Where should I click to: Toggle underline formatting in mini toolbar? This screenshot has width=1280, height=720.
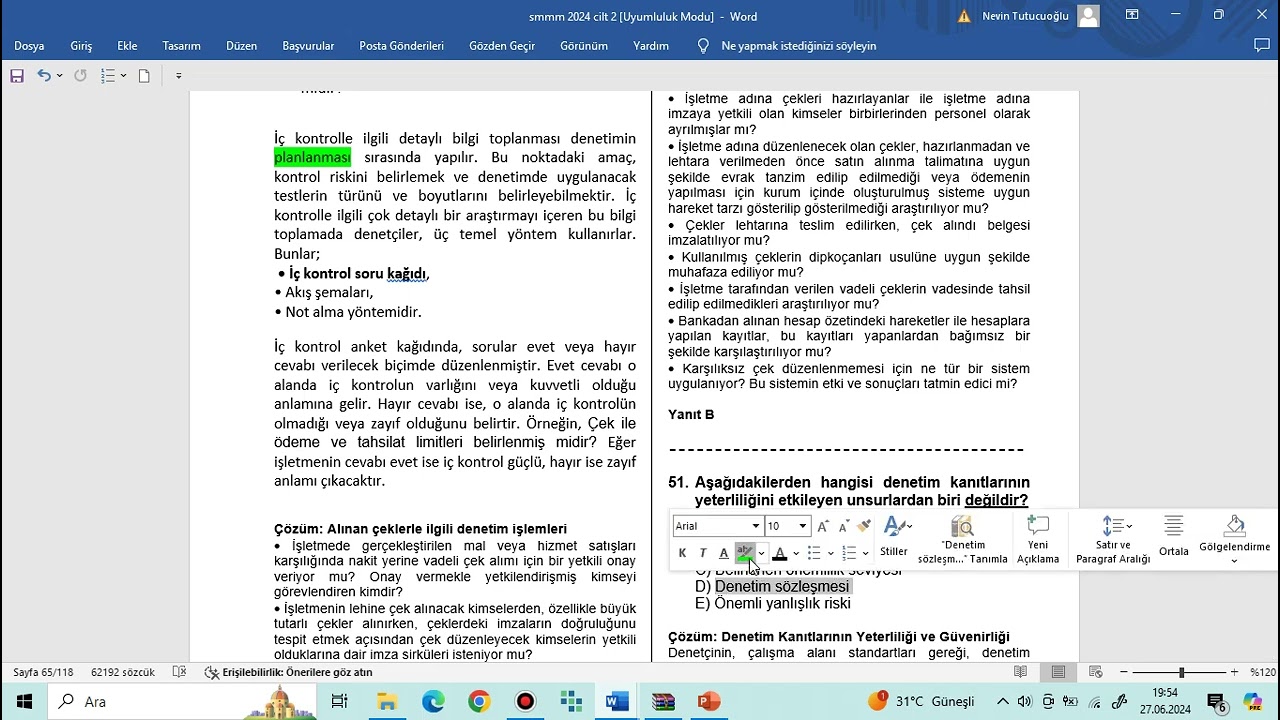724,553
